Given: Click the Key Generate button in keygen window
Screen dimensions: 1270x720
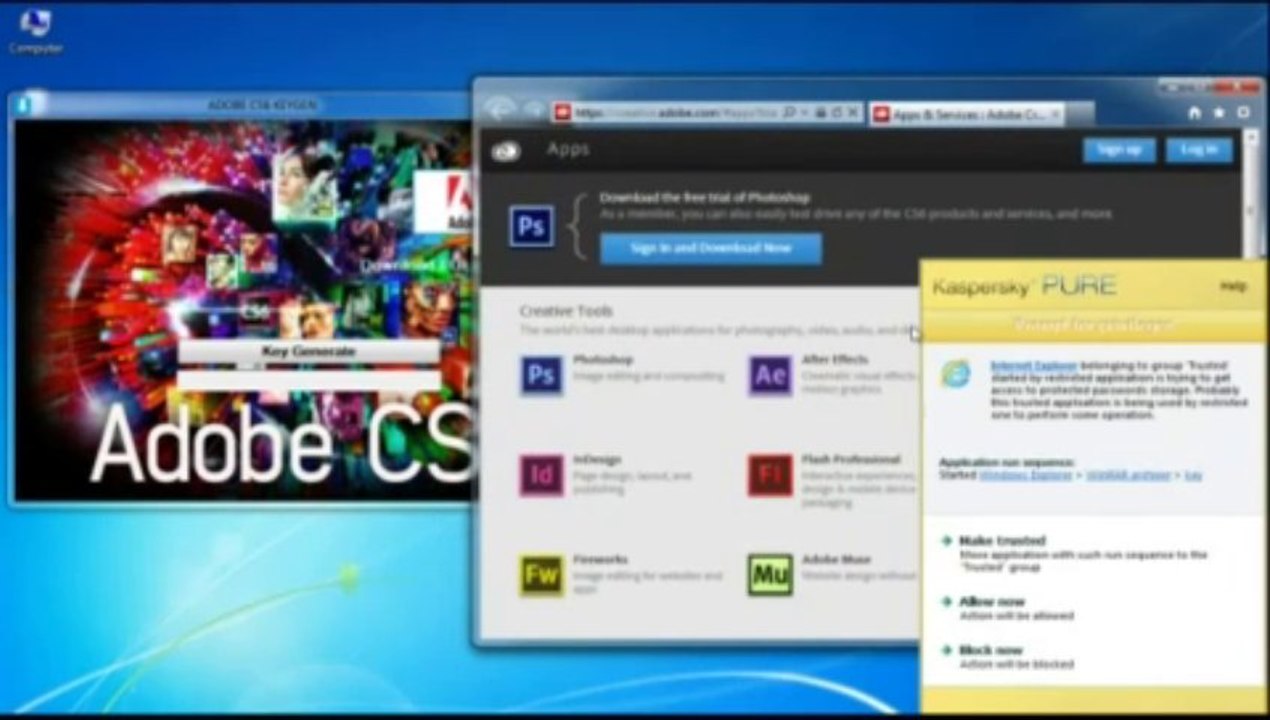Looking at the screenshot, I should (308, 352).
